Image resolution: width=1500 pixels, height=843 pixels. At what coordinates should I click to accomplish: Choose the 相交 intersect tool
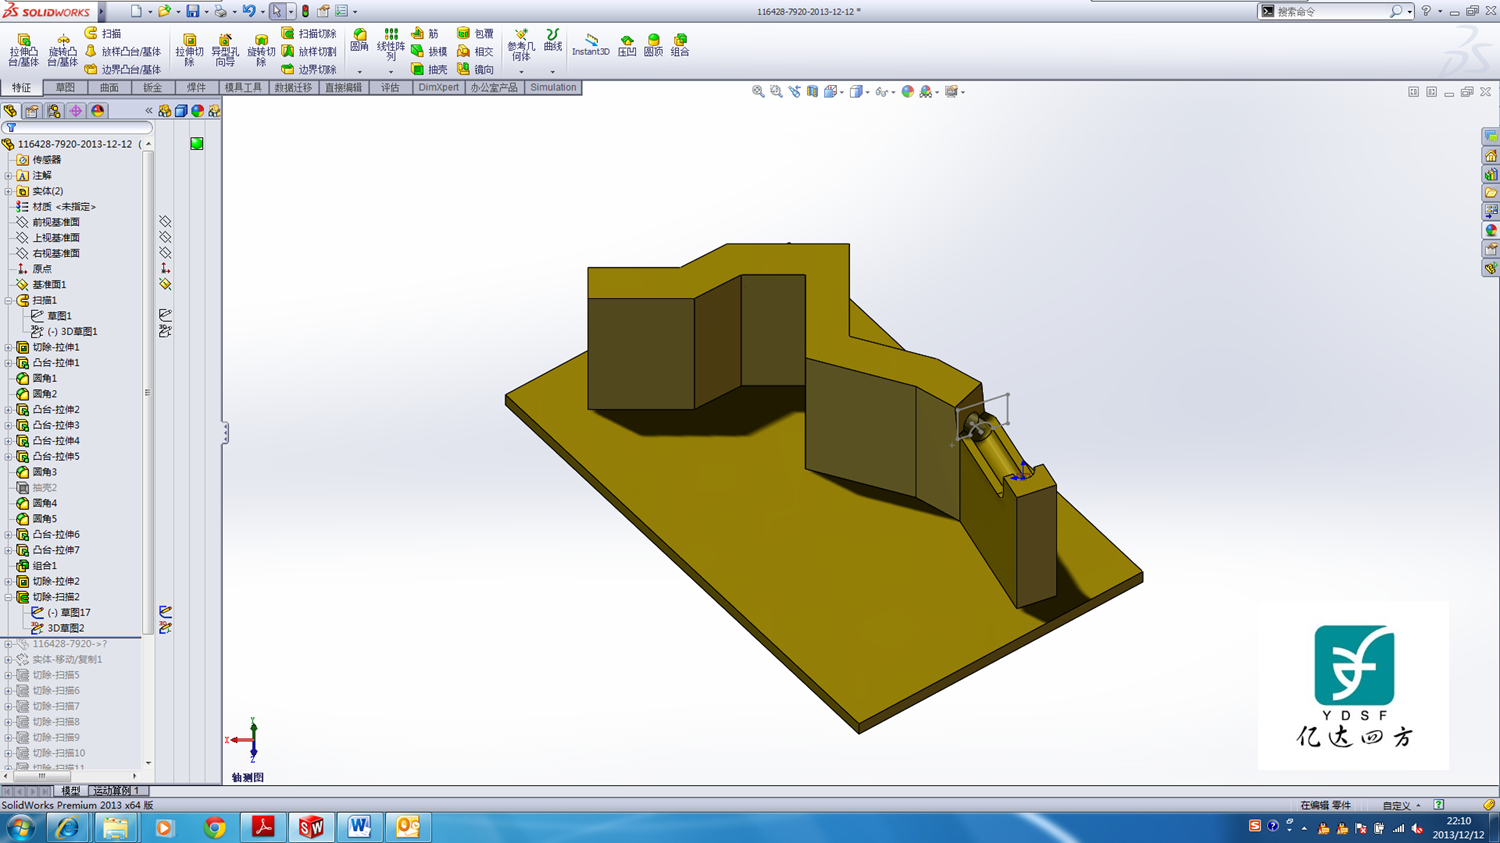point(475,52)
